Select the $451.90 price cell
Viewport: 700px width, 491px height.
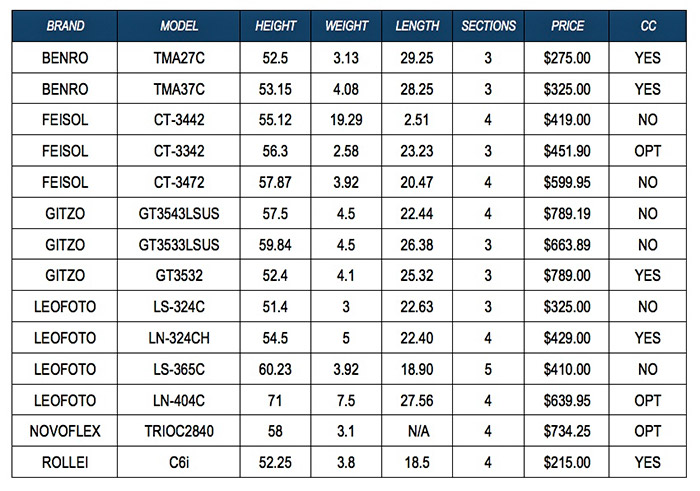coord(568,151)
